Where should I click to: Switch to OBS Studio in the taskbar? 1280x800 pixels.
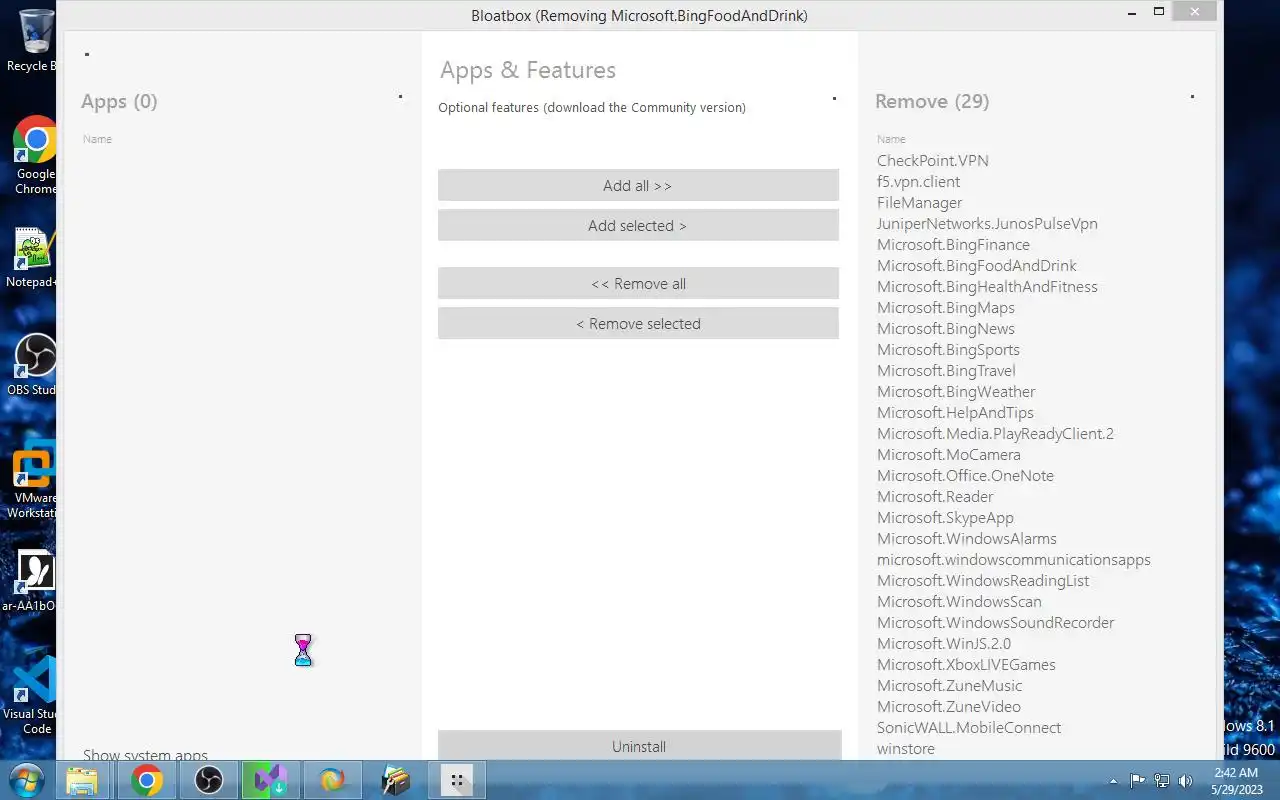(x=208, y=780)
